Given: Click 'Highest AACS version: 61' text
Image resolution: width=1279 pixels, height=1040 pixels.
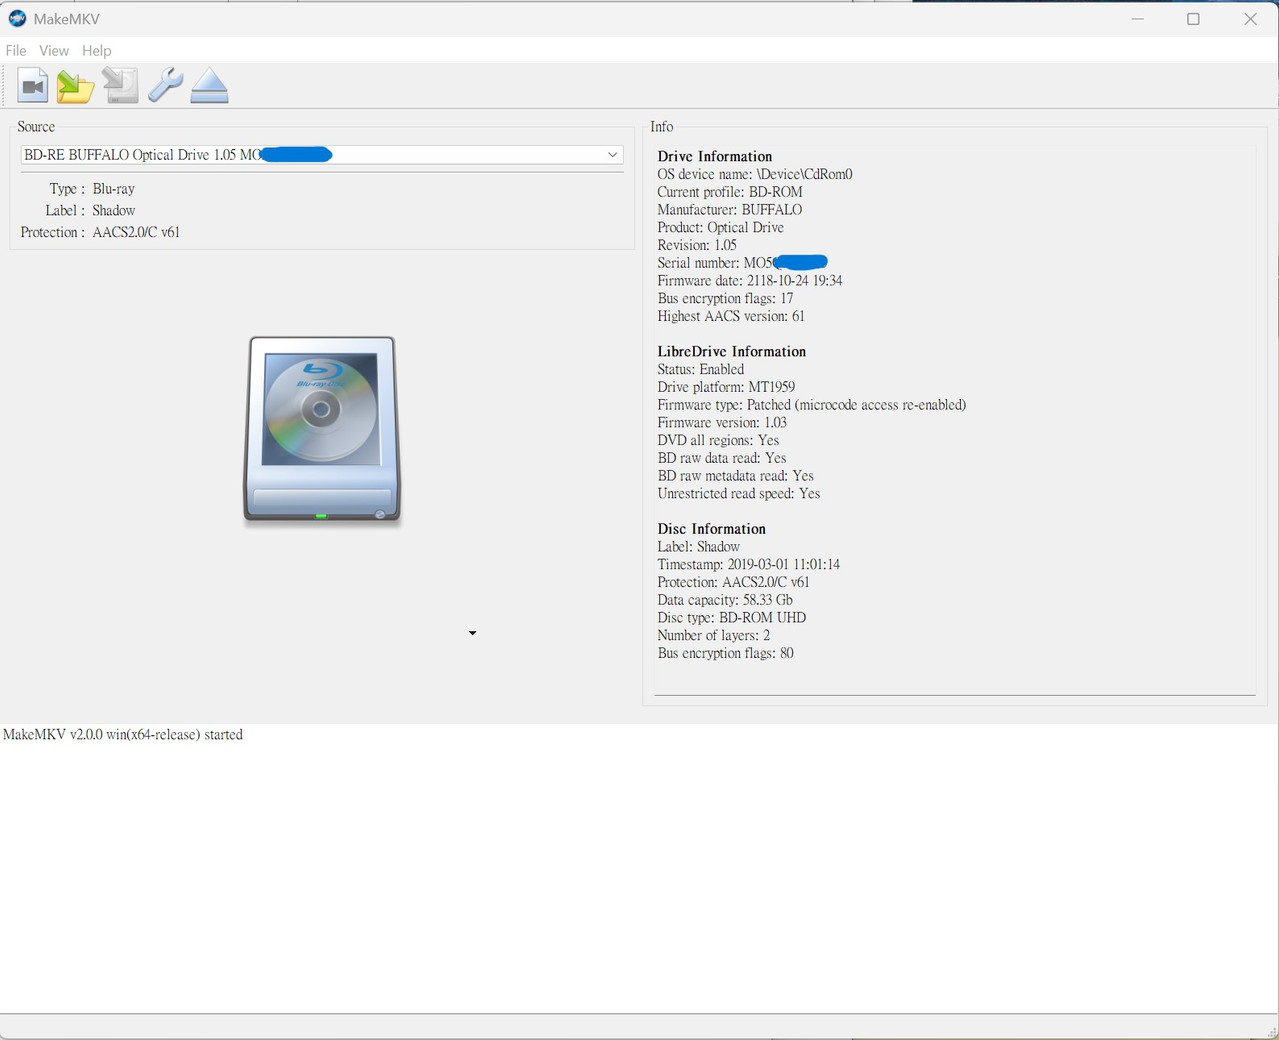Looking at the screenshot, I should click(x=731, y=316).
